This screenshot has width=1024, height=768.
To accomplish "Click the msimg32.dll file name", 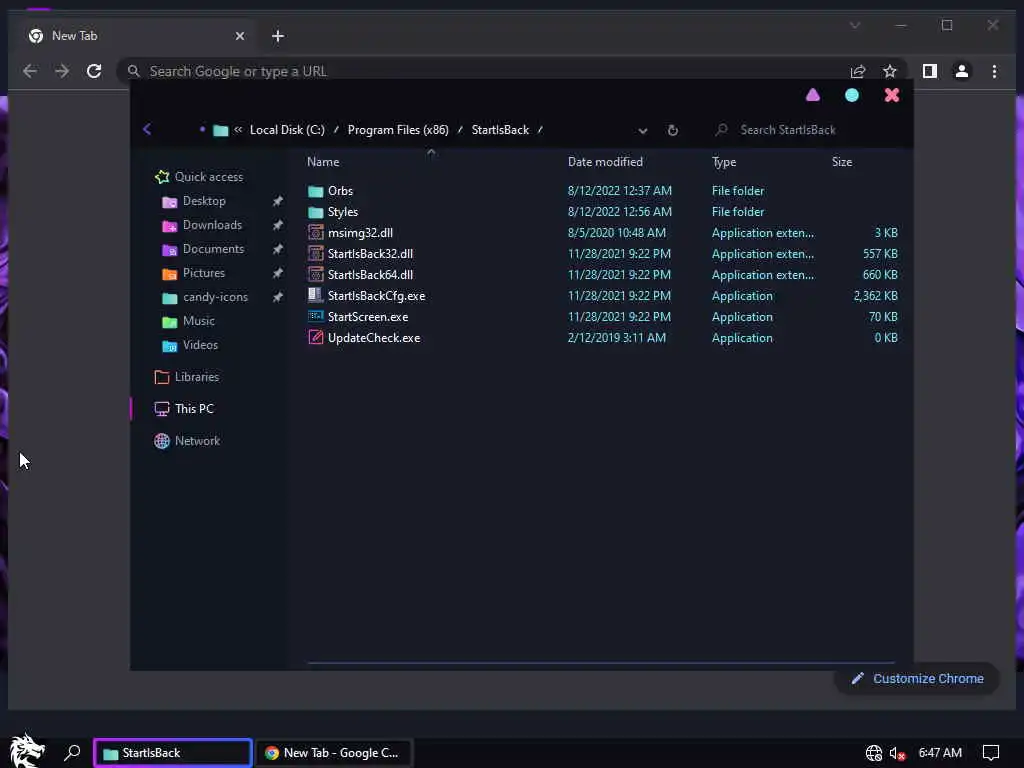I will click(360, 232).
